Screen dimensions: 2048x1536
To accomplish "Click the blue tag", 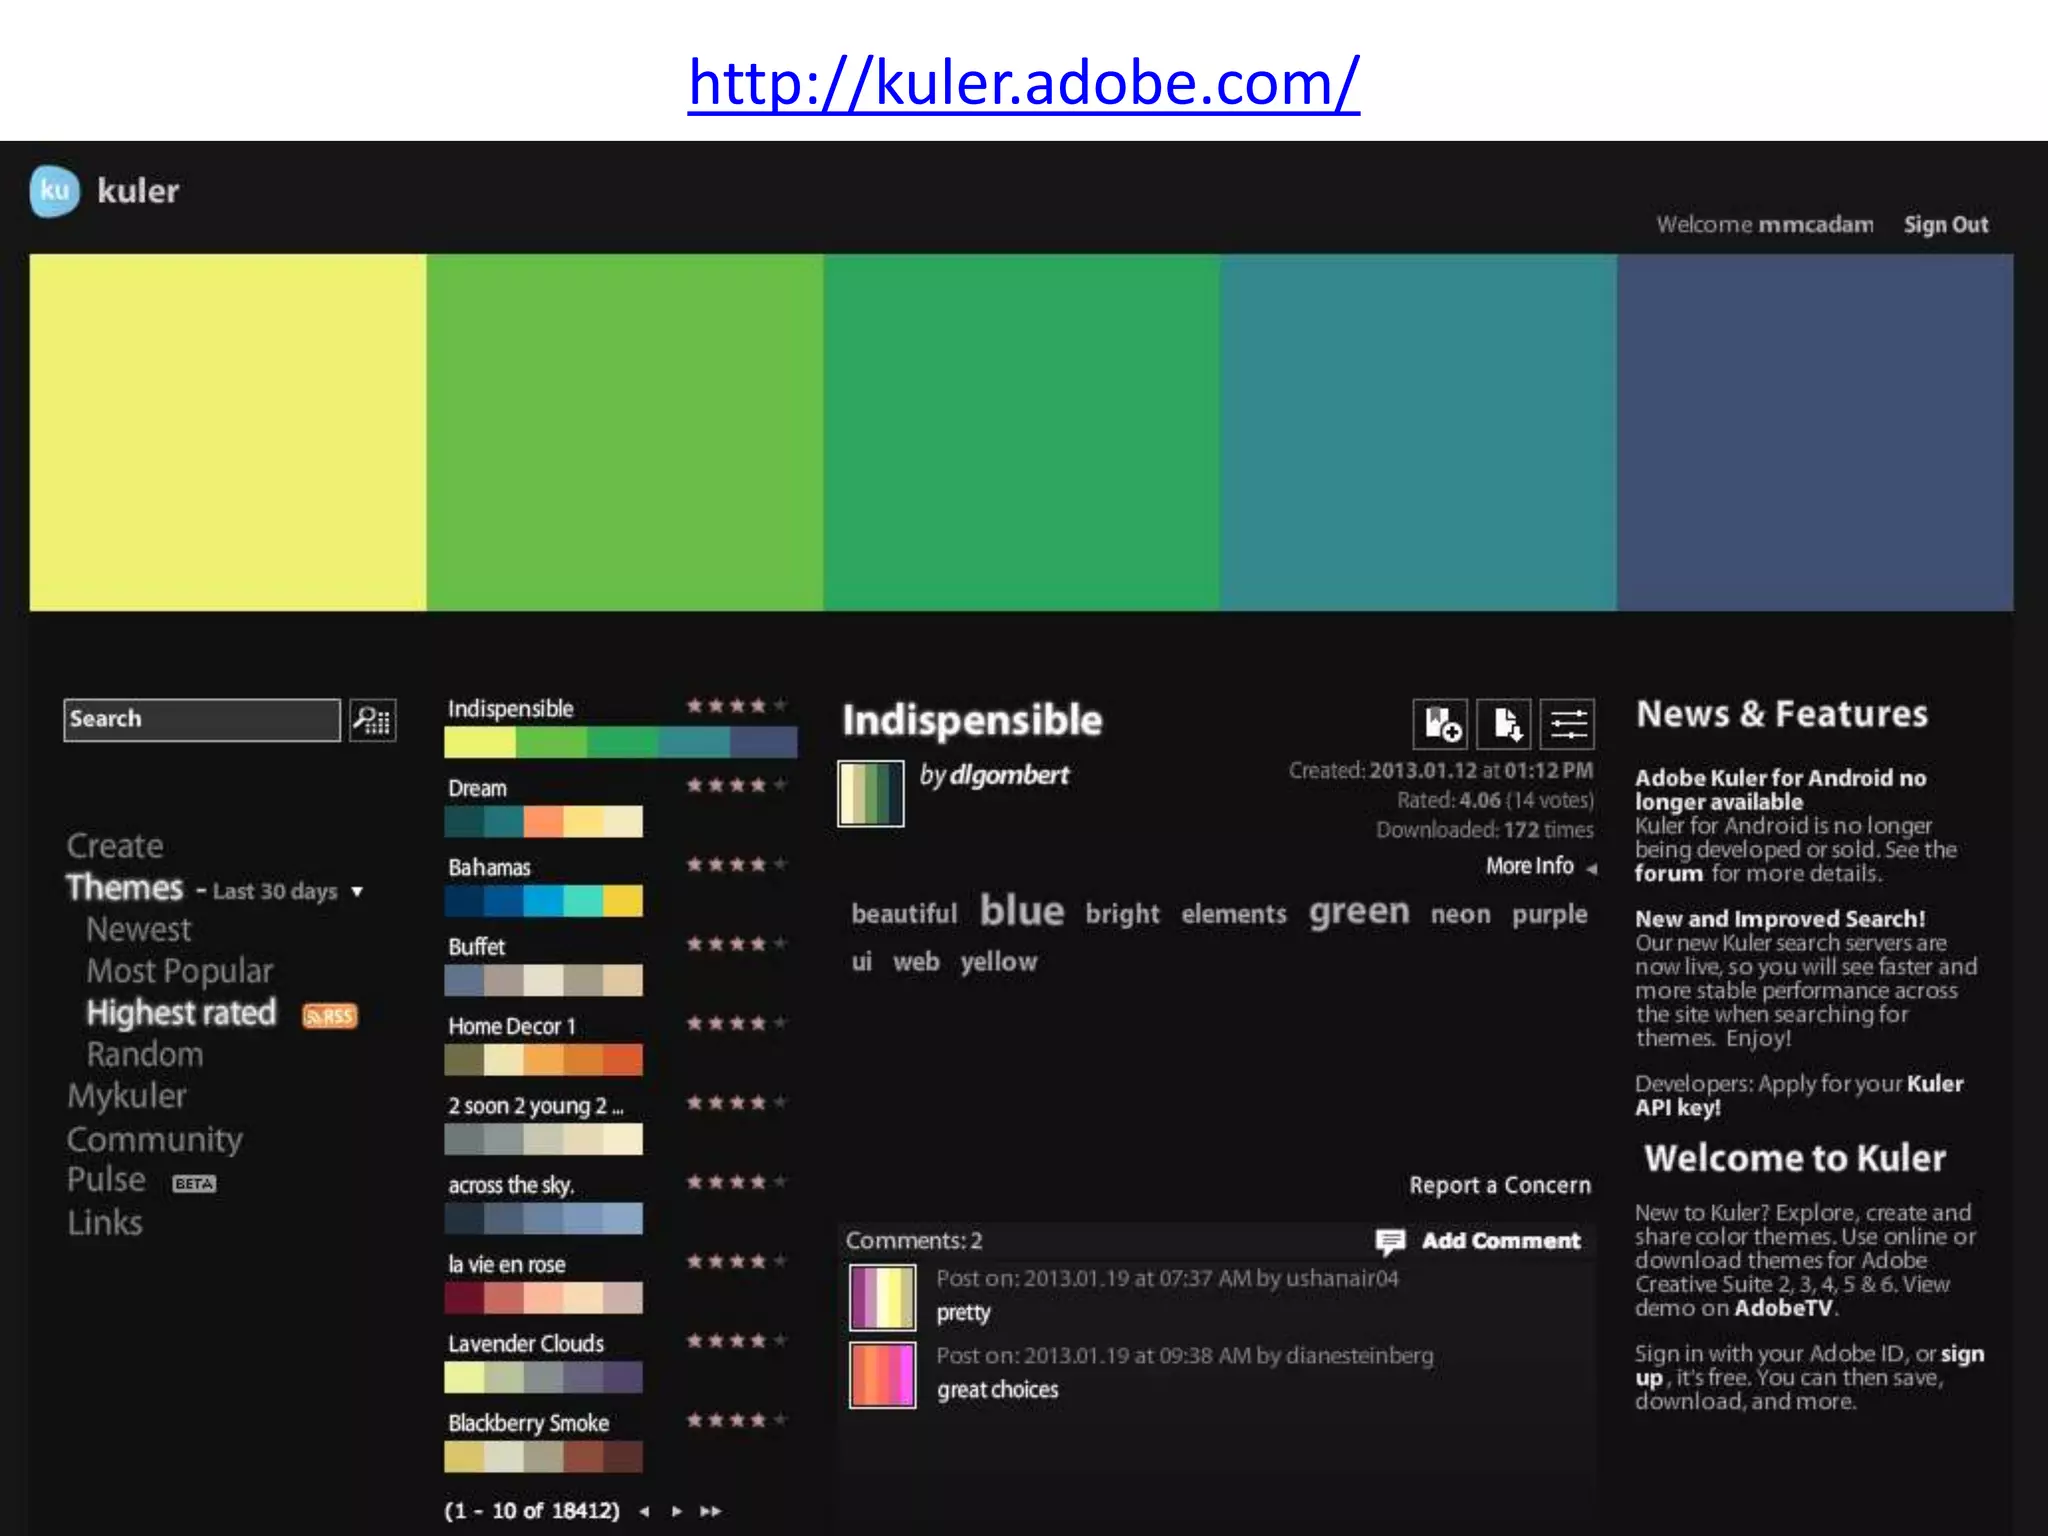I will coord(1022,911).
